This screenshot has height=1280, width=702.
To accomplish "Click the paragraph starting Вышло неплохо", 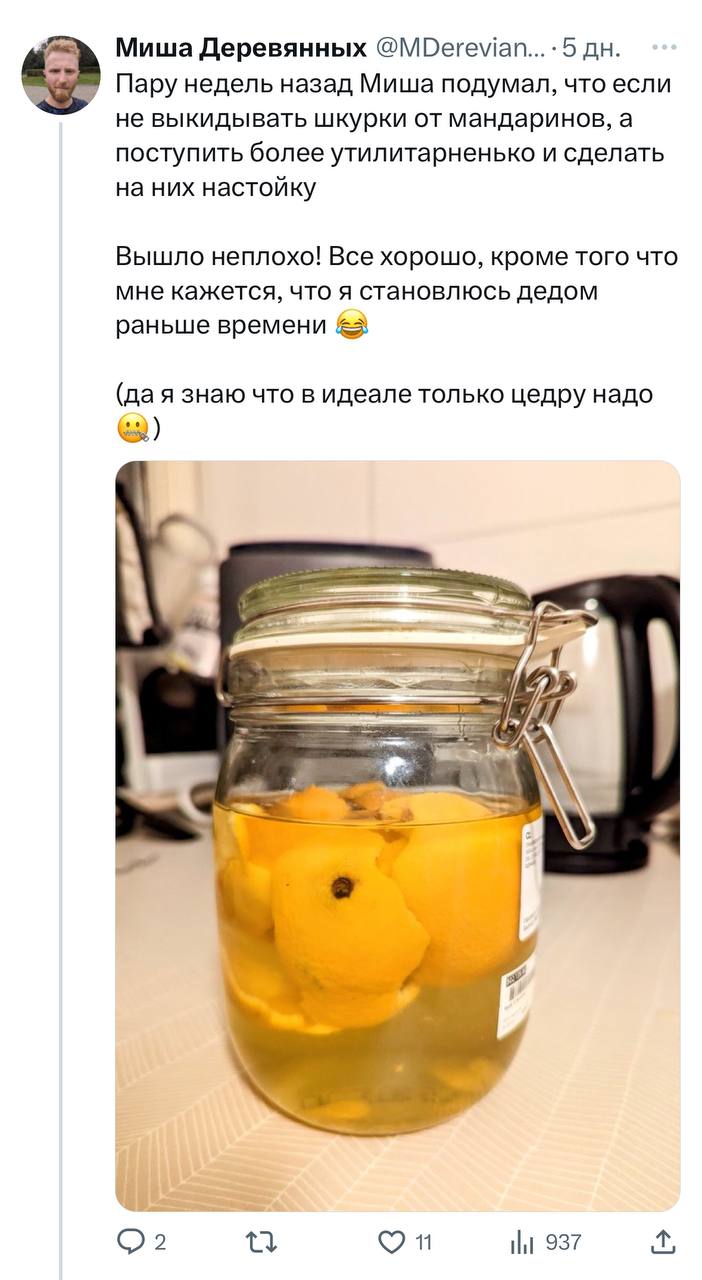I will point(397,290).
